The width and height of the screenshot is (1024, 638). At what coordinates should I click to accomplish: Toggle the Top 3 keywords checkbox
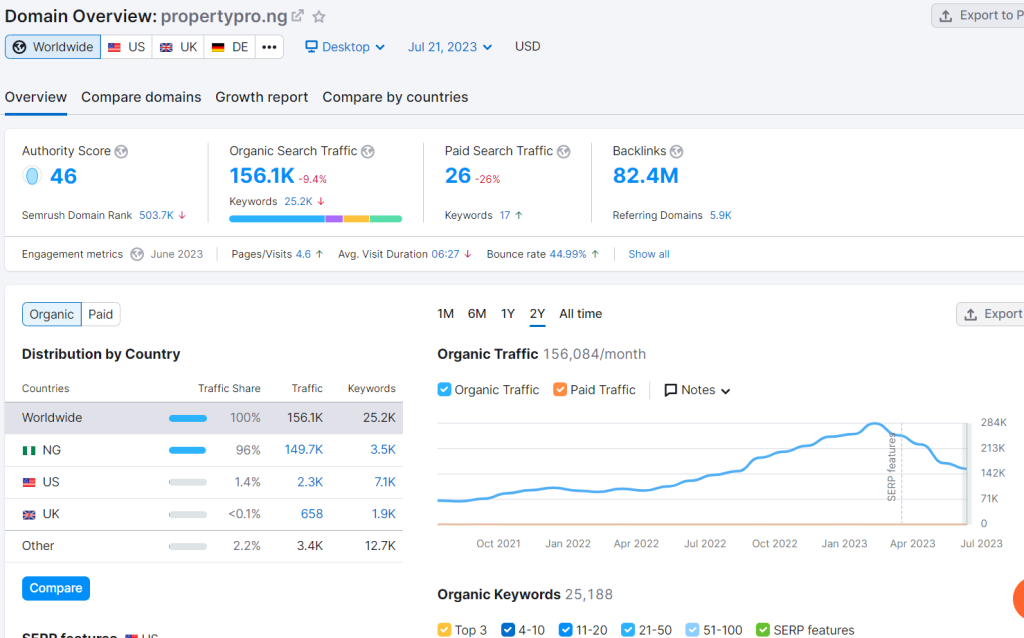(444, 630)
